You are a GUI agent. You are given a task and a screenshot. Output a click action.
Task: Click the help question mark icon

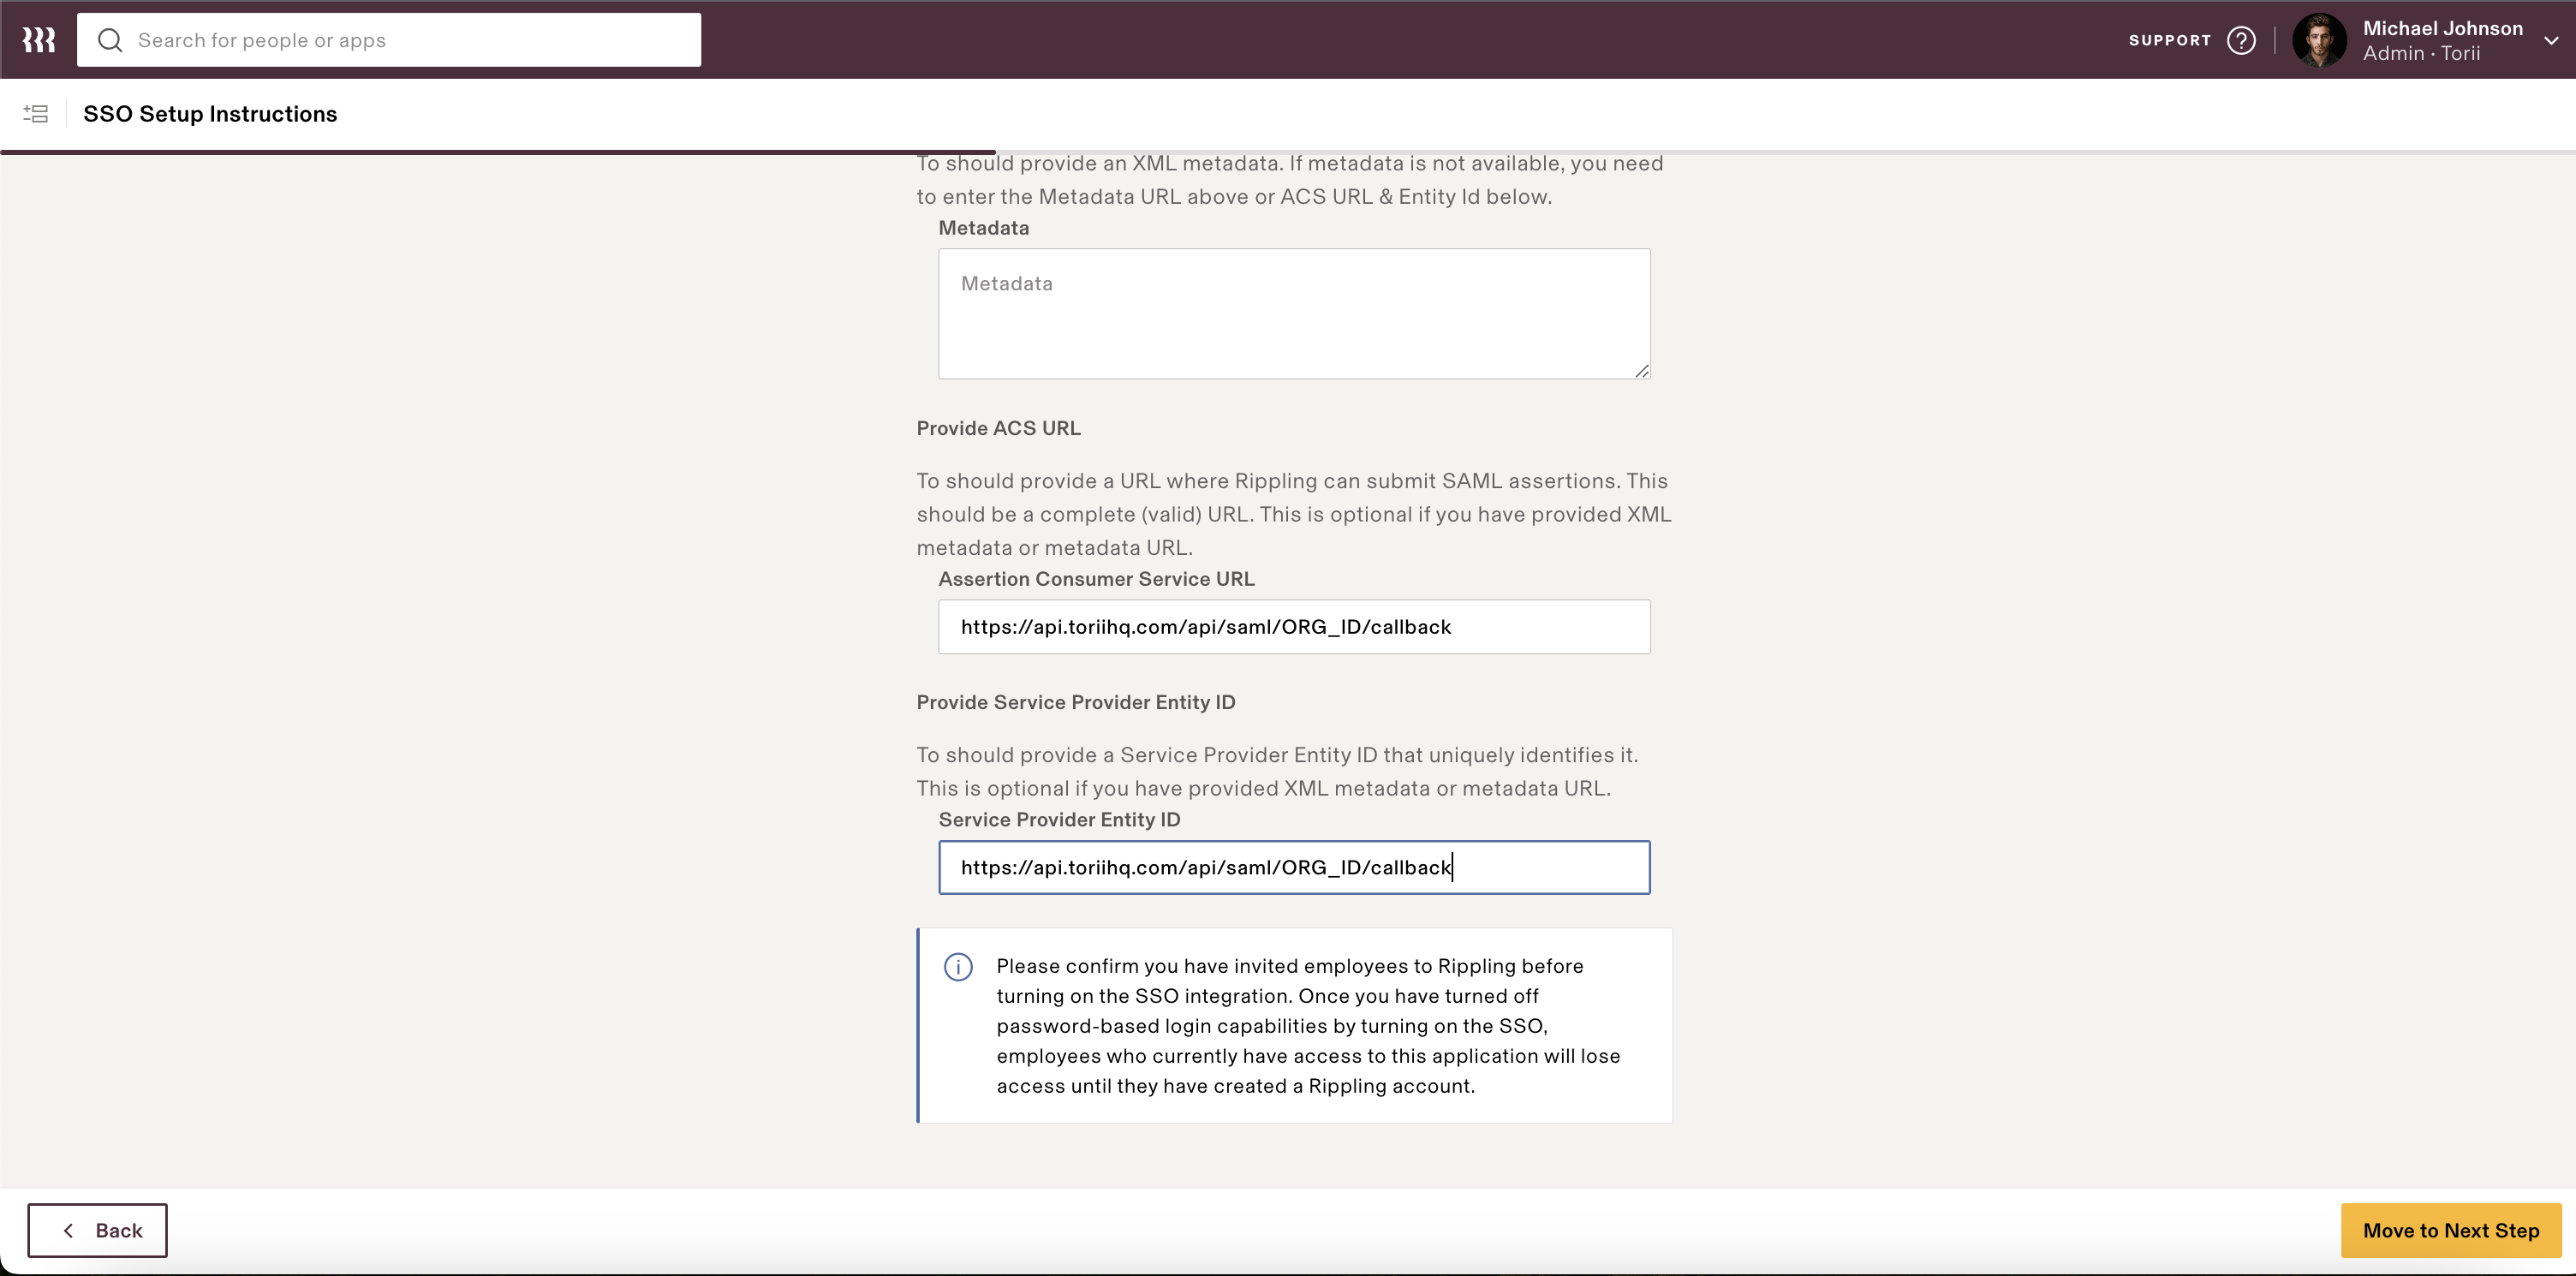(2241, 40)
